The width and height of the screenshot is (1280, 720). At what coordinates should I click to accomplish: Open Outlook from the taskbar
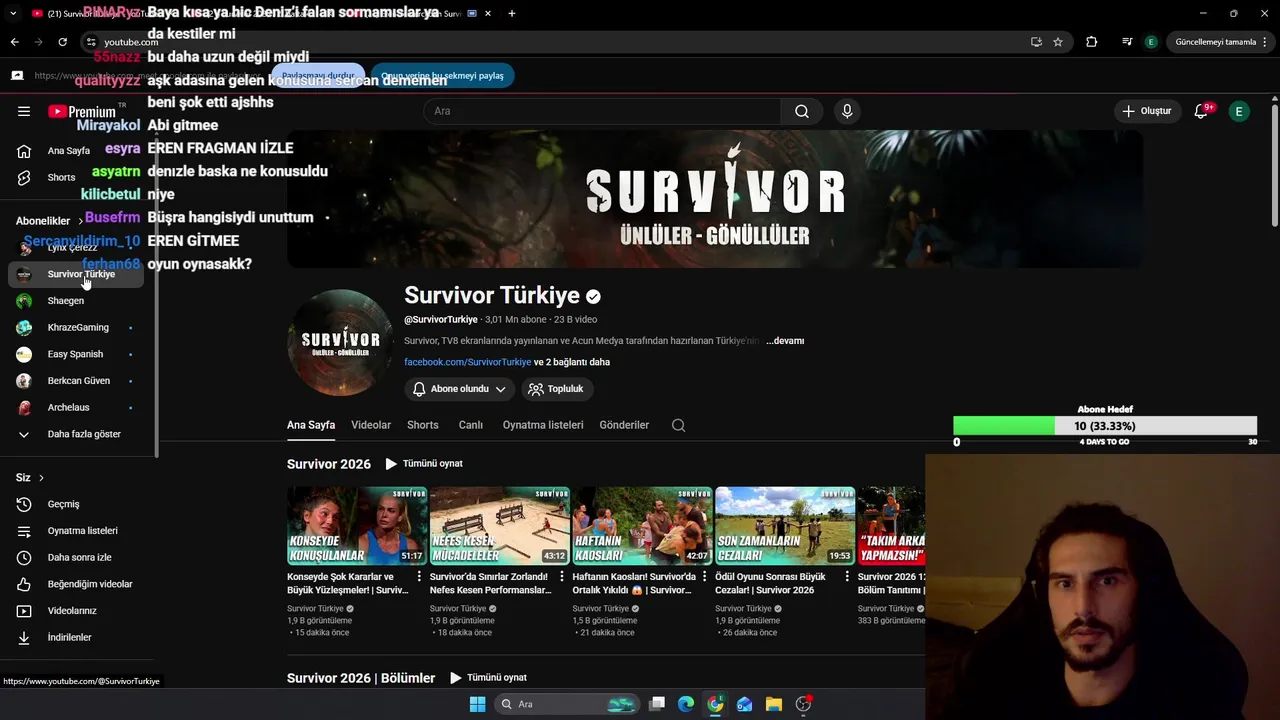[744, 704]
